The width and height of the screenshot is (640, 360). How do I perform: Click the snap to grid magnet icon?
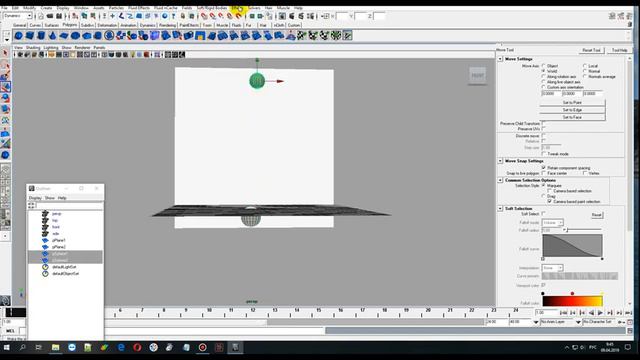click(x=204, y=16)
